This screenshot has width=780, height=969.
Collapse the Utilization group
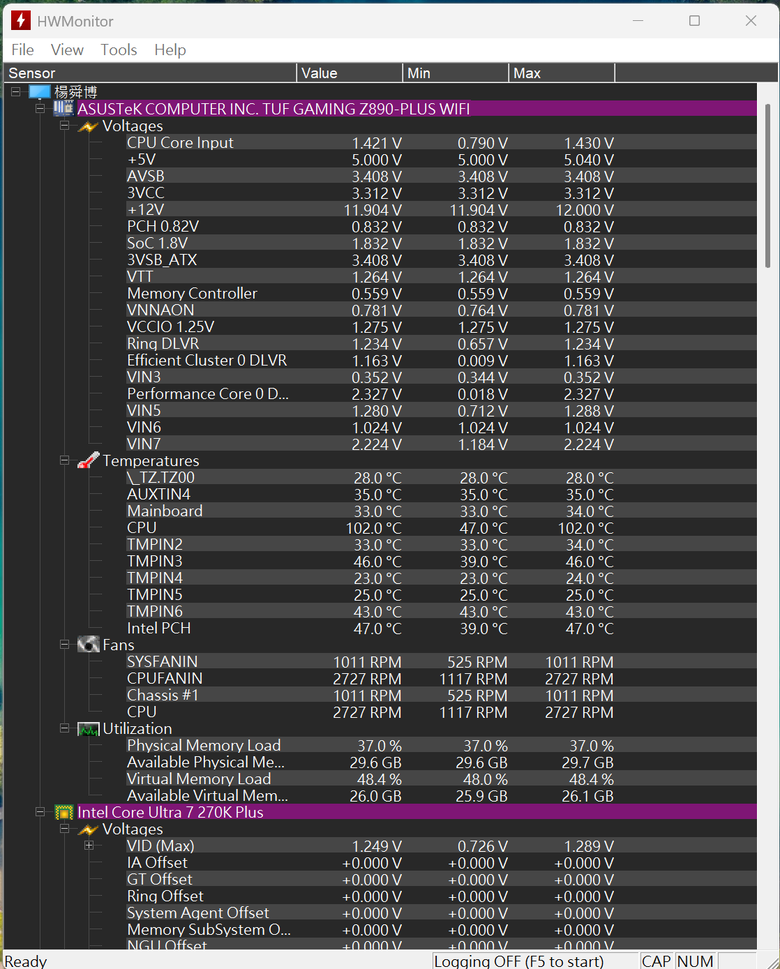[64, 728]
